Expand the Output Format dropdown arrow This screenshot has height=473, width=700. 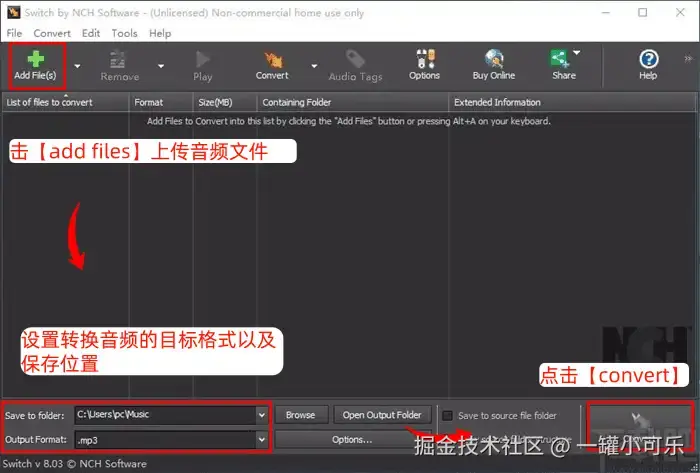(262, 440)
